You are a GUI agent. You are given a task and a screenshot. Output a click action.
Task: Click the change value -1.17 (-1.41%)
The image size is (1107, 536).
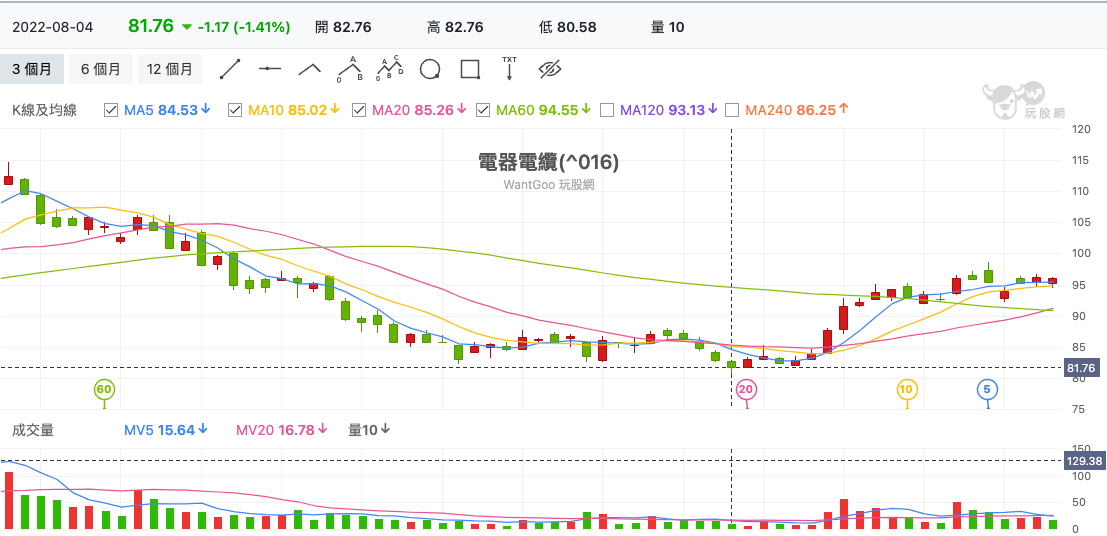[x=244, y=28]
